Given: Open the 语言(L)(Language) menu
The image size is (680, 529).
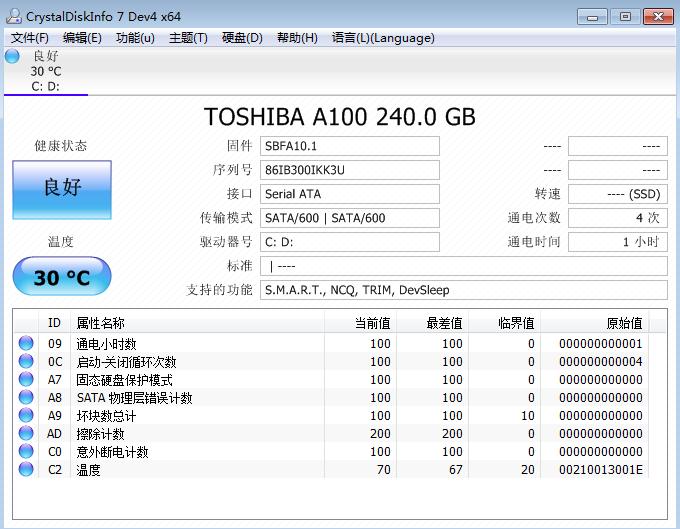Looking at the screenshot, I should point(383,38).
